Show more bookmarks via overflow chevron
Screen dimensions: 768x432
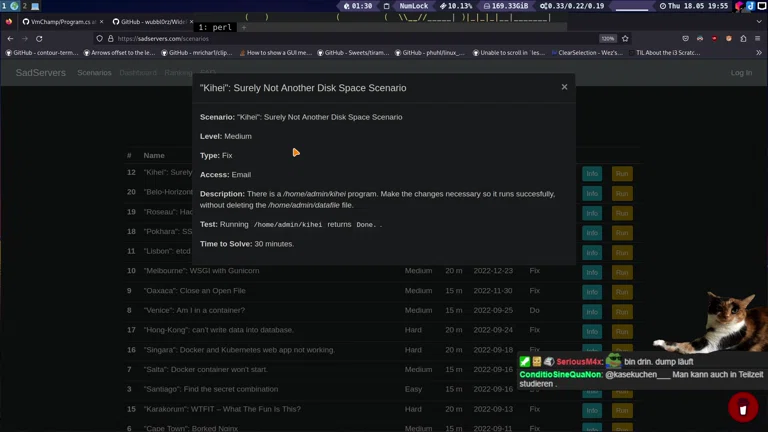tap(759, 52)
